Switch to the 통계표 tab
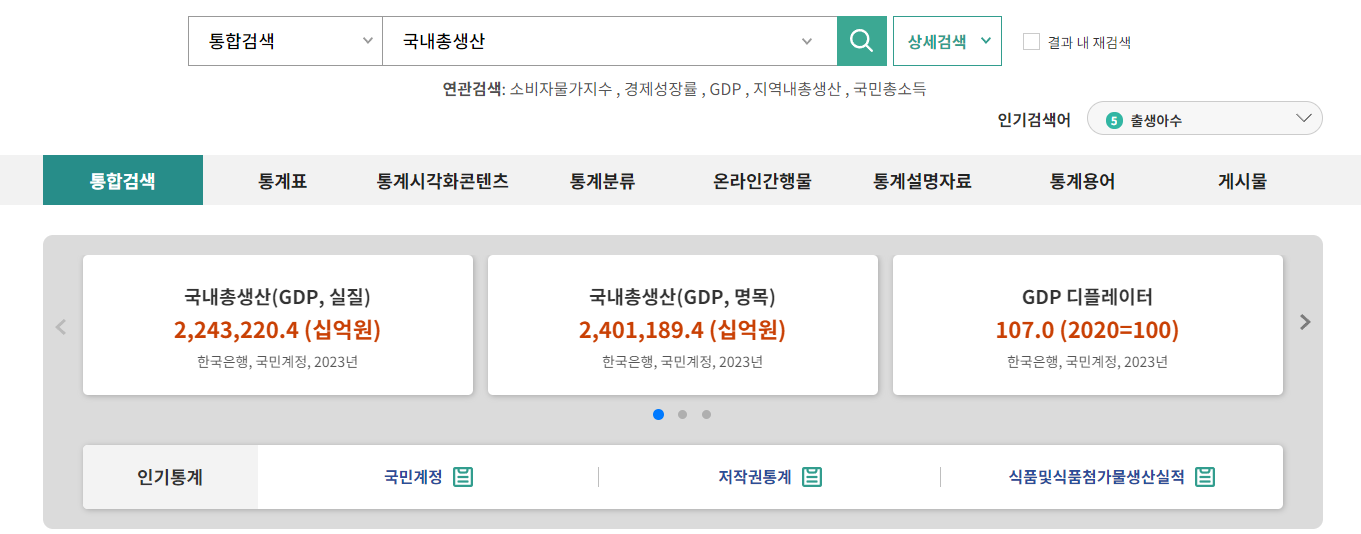Viewport: 1361px width, 534px height. pyautogui.click(x=282, y=180)
